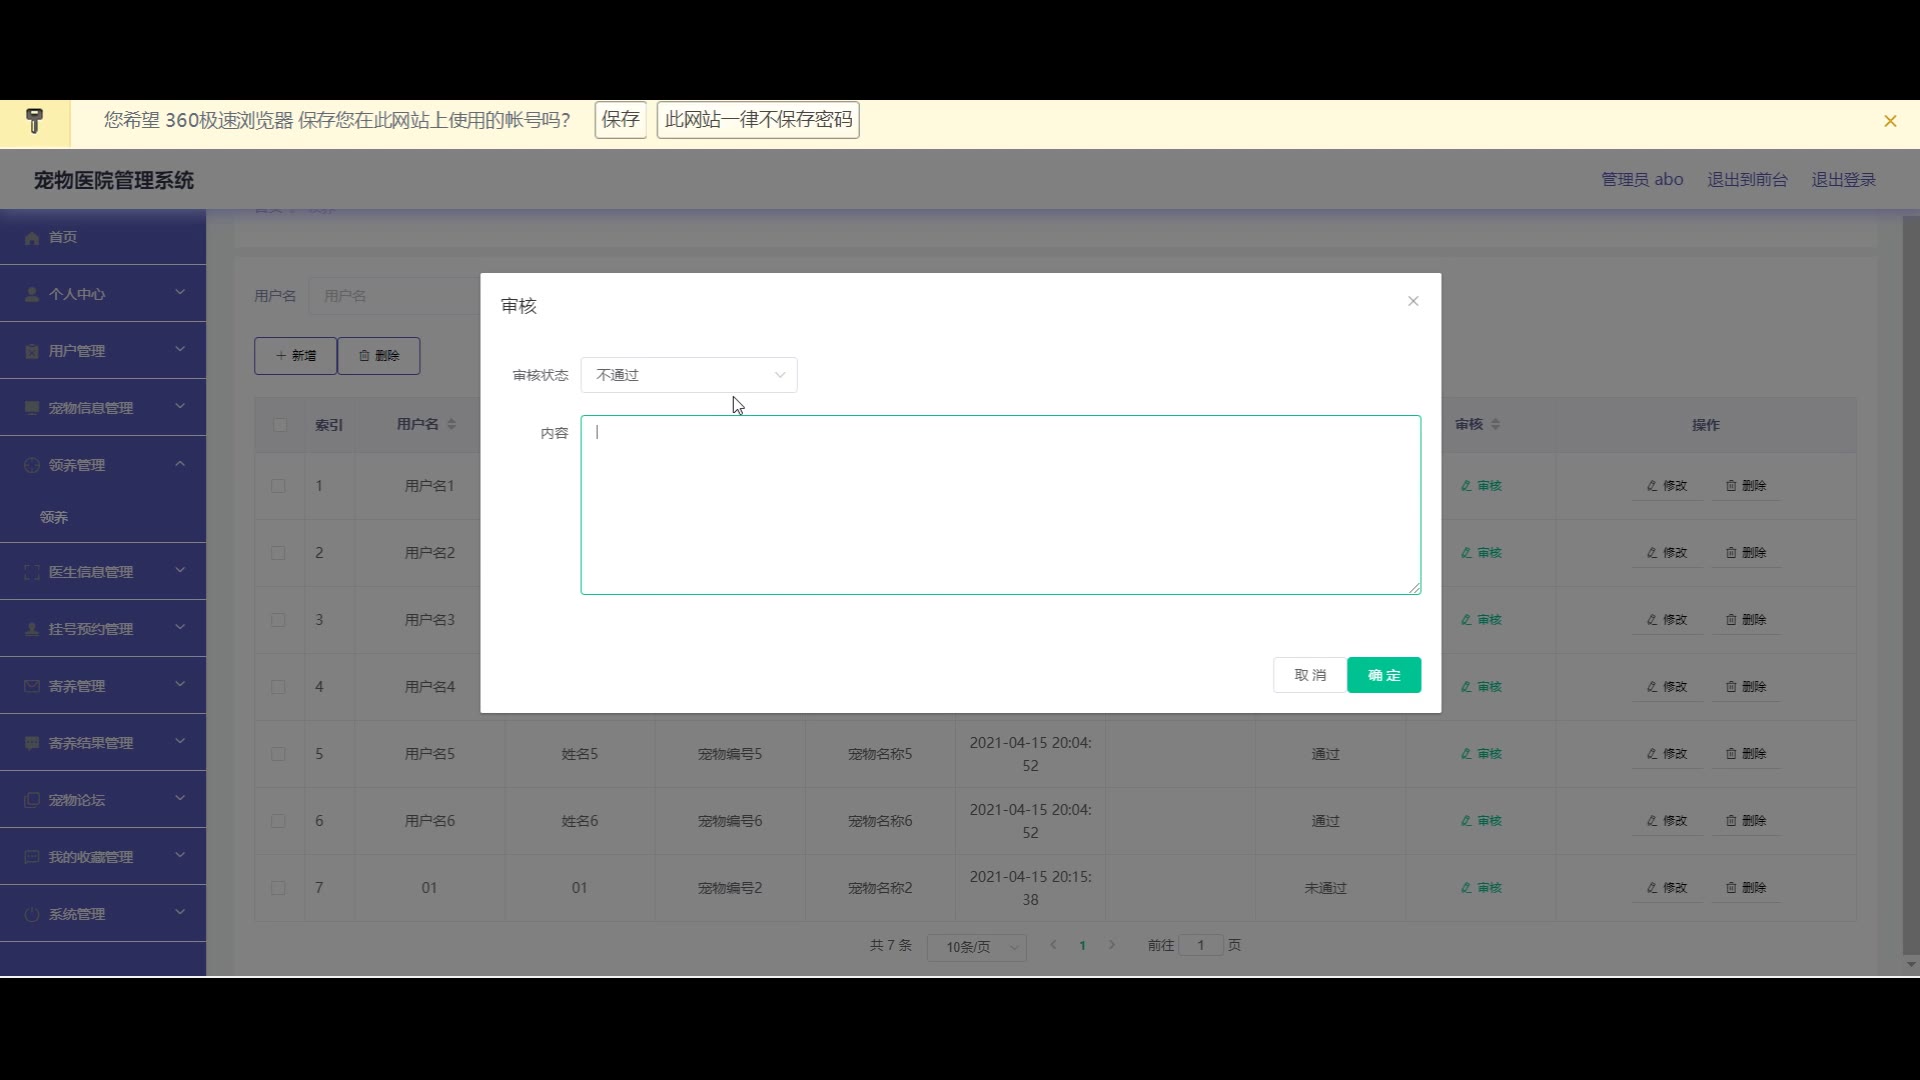The image size is (1920, 1080).
Task: Click the home icon next to 首页
Action: (32, 238)
